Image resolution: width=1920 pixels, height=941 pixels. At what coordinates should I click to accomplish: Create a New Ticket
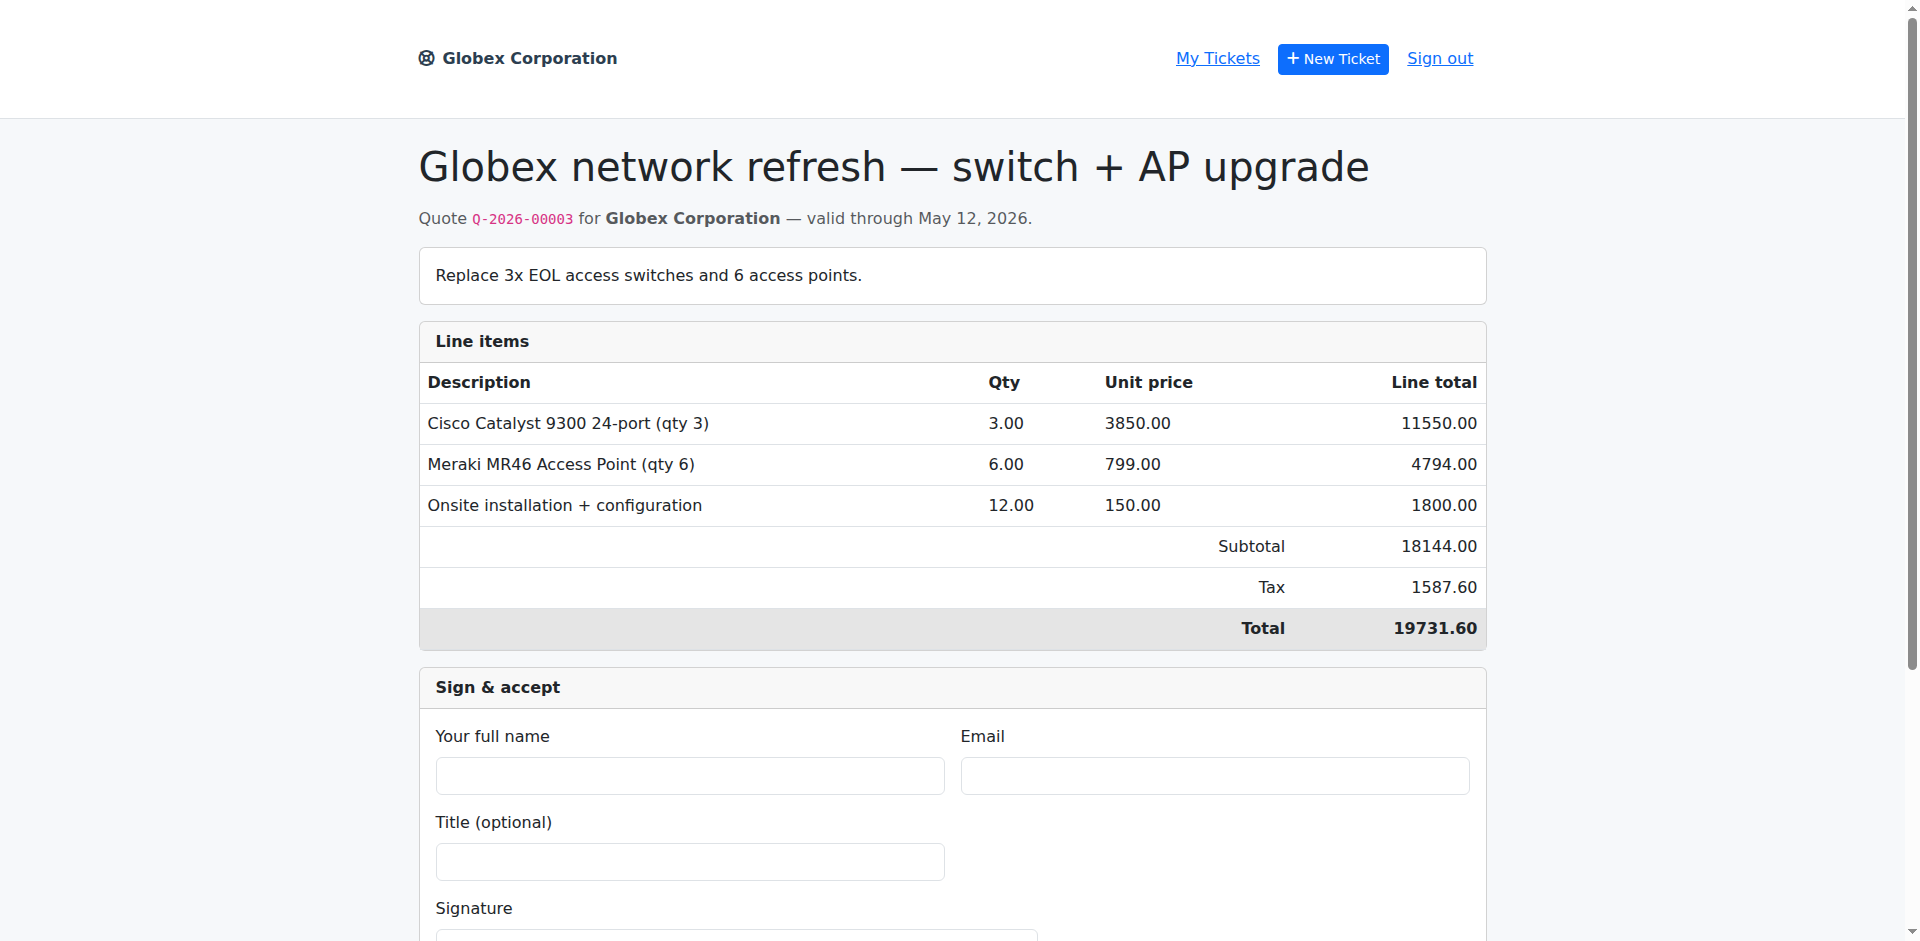(1333, 59)
